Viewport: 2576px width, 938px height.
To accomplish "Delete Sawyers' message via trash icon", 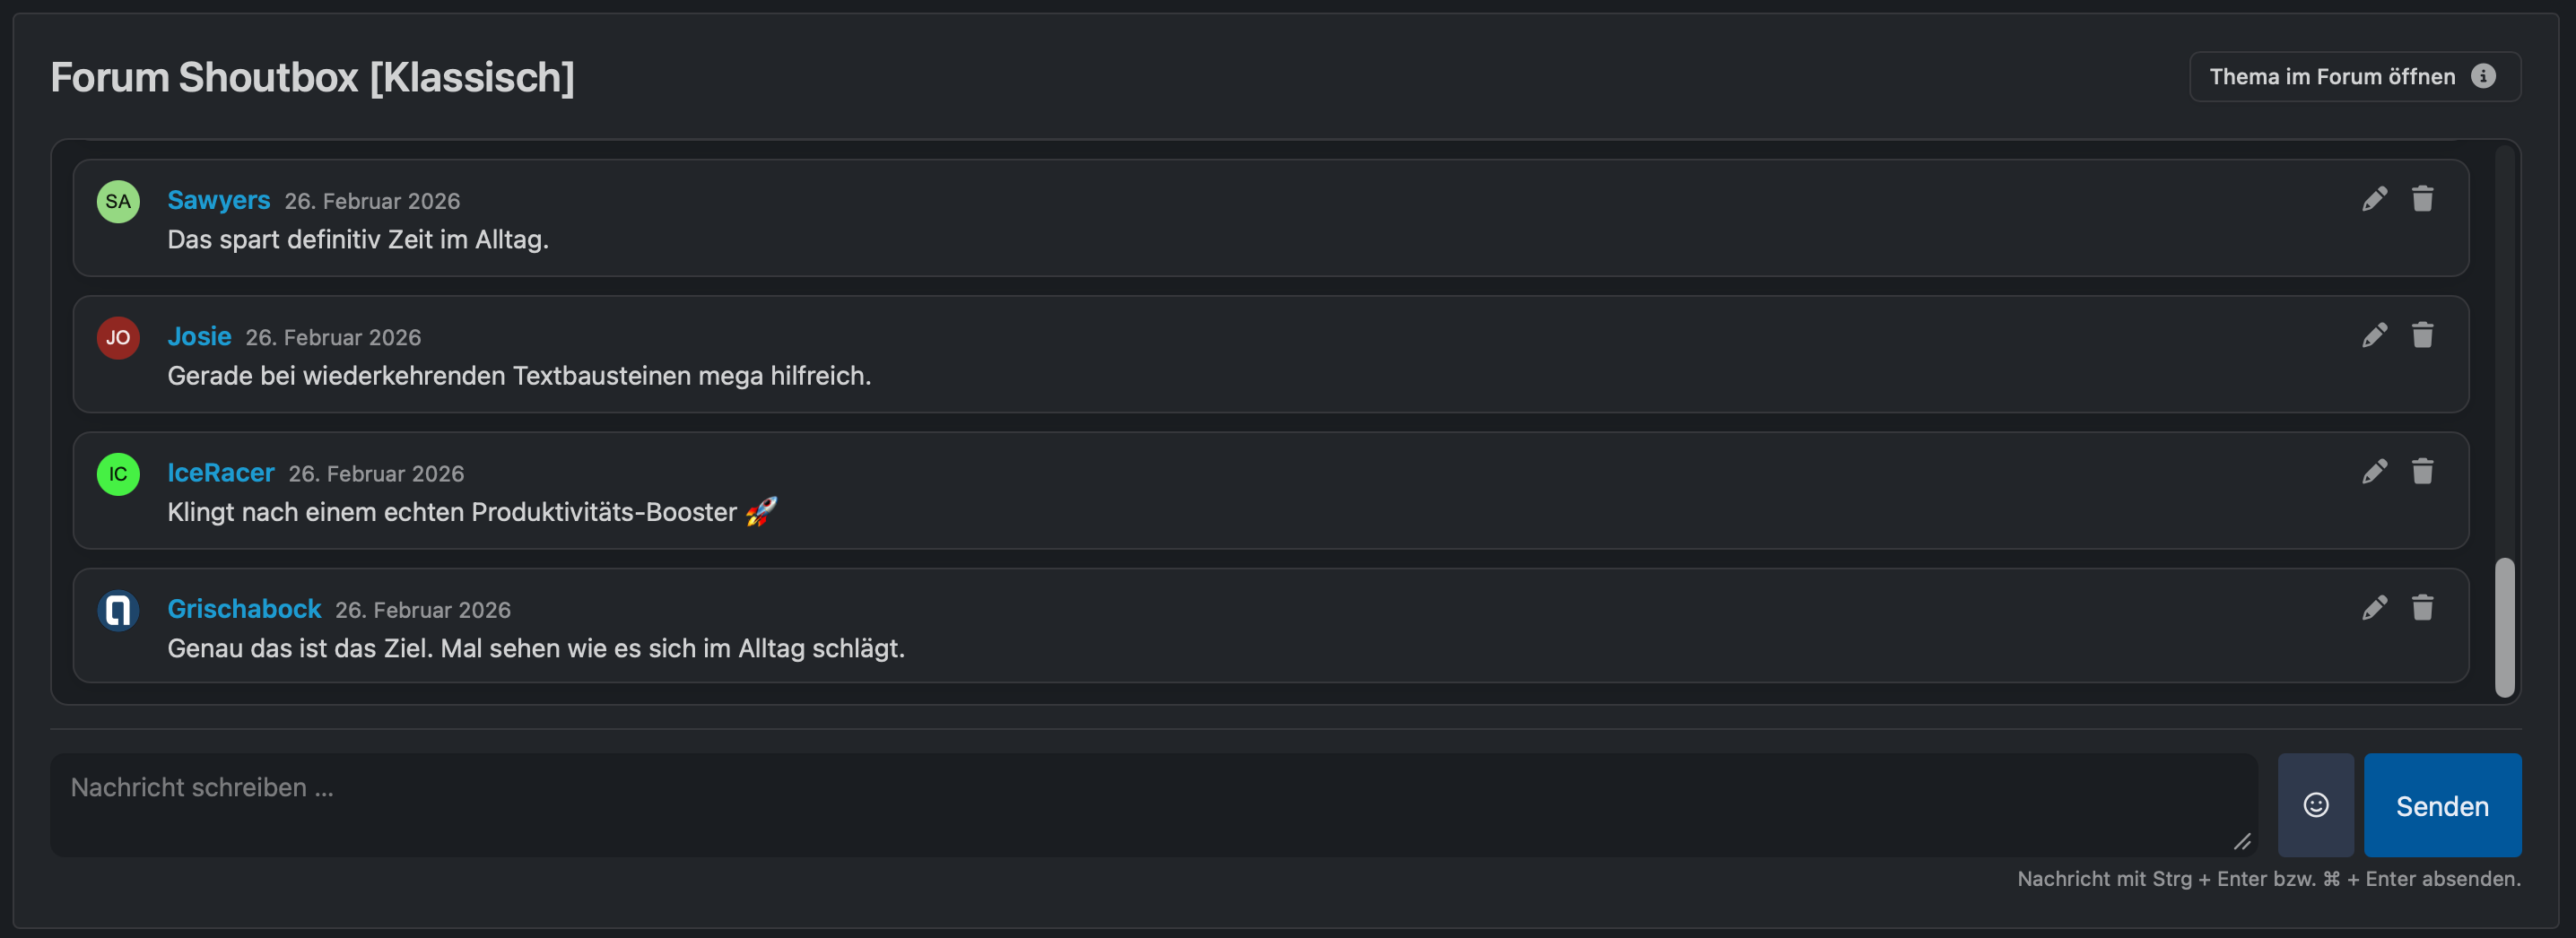I will [2422, 199].
